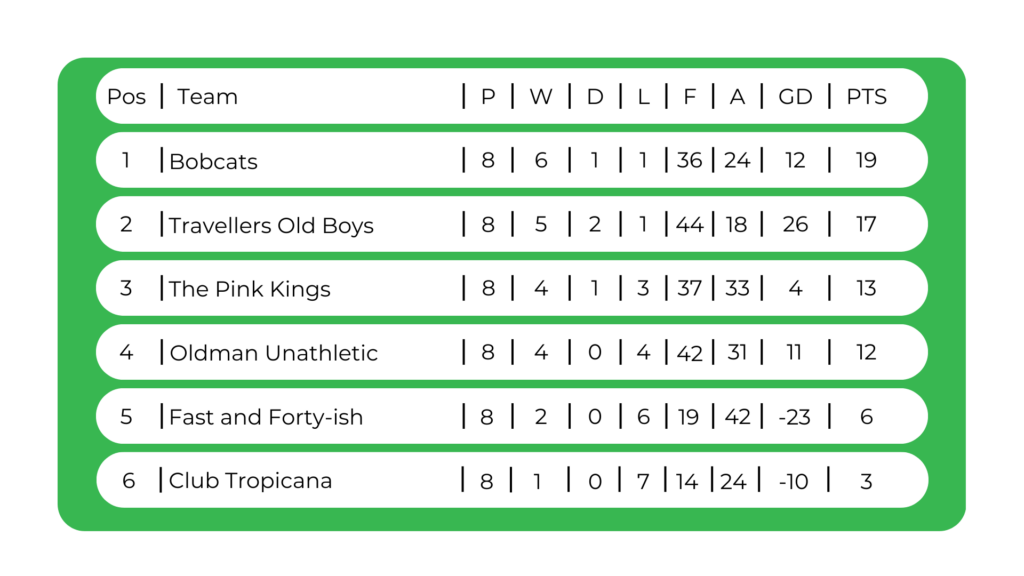Select Fast and Forty-ish goal difference -23
1024x576 pixels.
tap(793, 417)
